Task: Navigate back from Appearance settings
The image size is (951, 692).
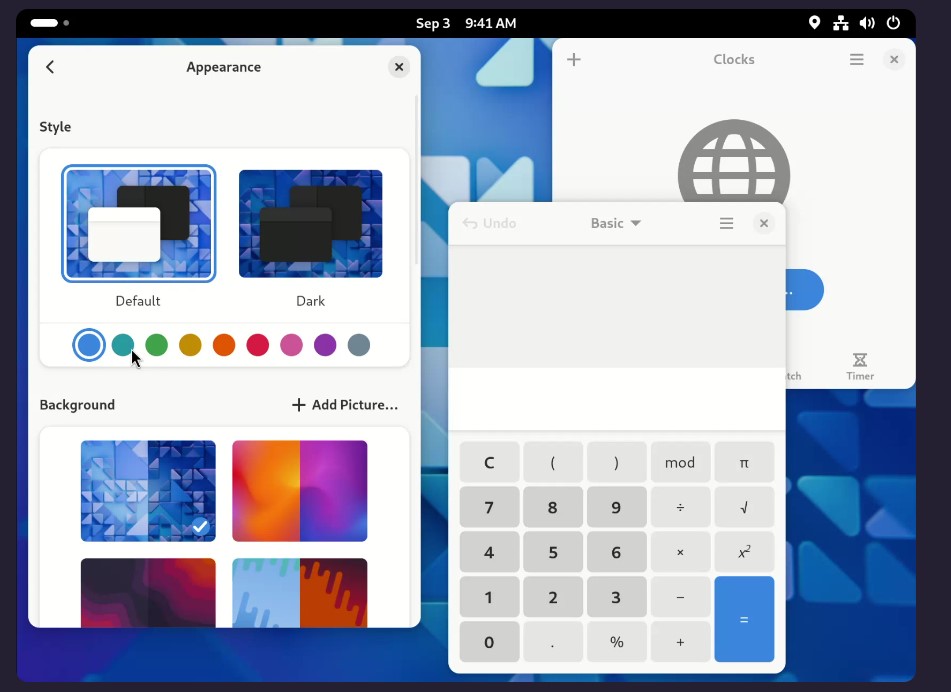Action: (x=50, y=67)
